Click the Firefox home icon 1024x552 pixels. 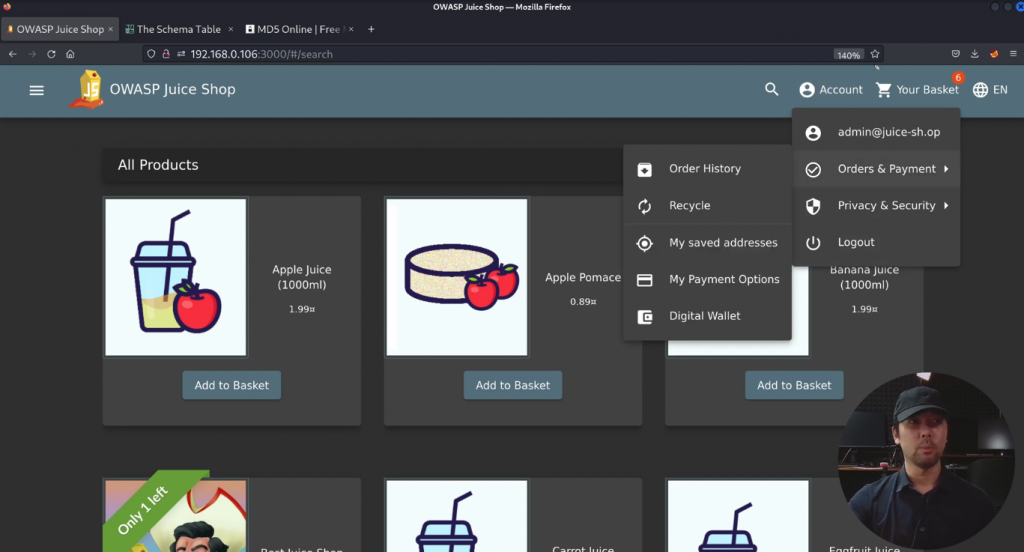pyautogui.click(x=70, y=54)
